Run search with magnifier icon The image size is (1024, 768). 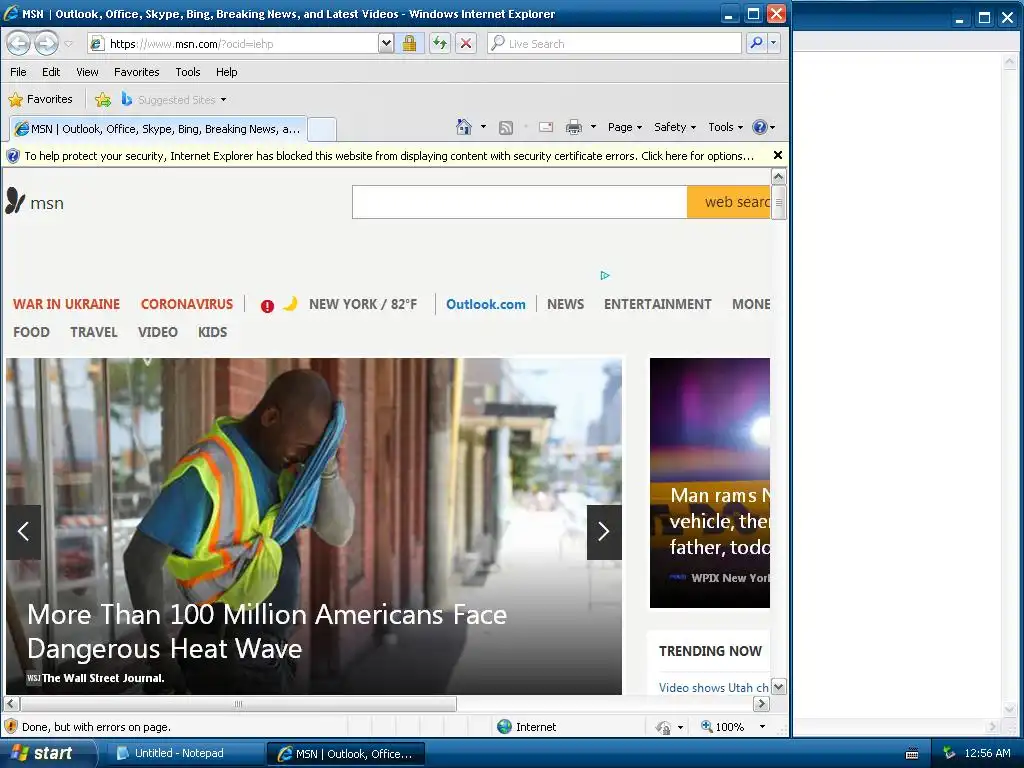pos(756,44)
